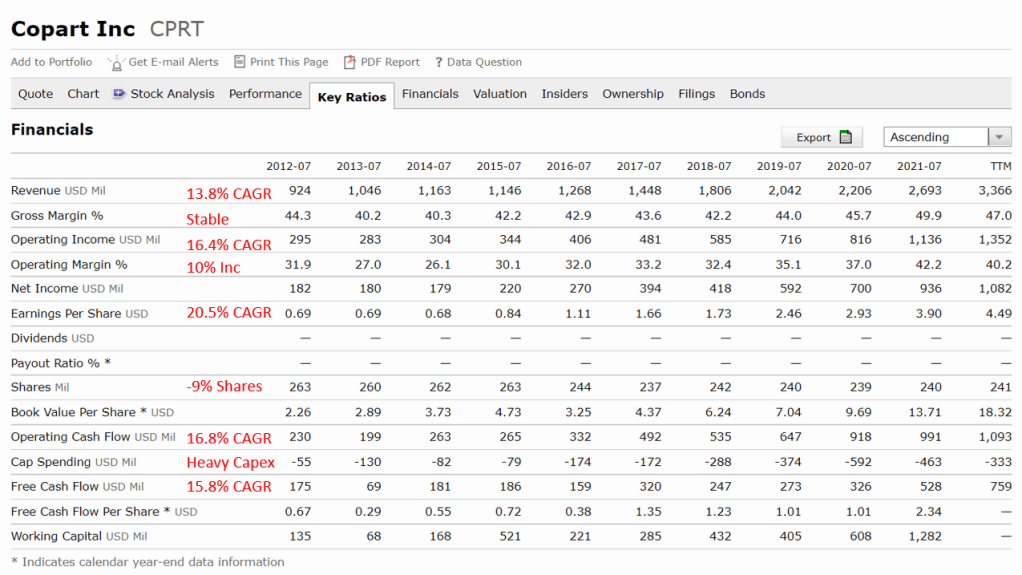Click the Revenue USD Mil row label
1022x575 pixels.
coord(58,191)
